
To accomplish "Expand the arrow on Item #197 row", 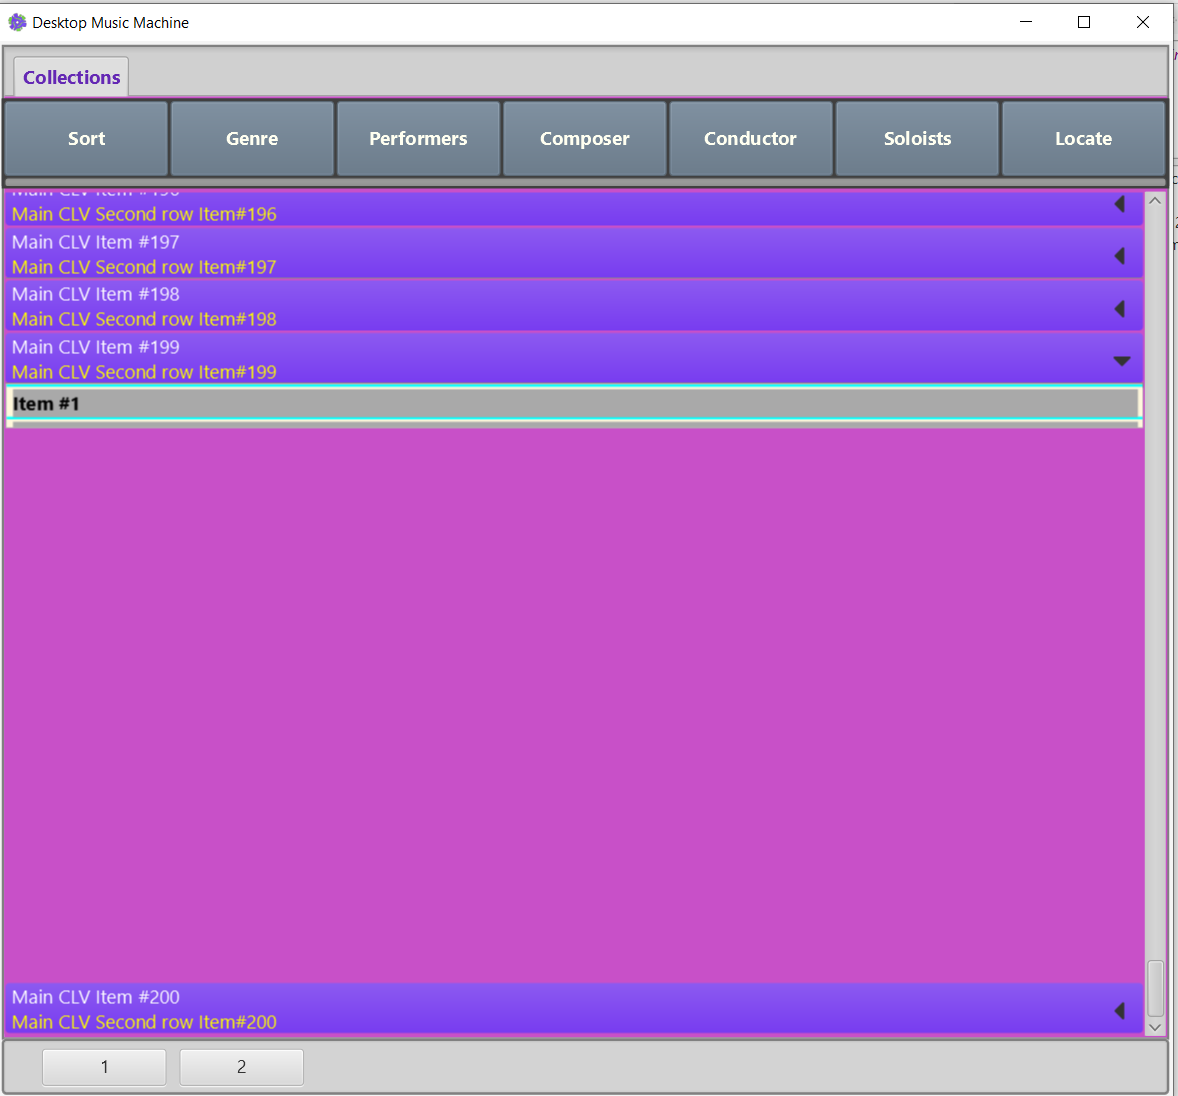I will 1119,256.
